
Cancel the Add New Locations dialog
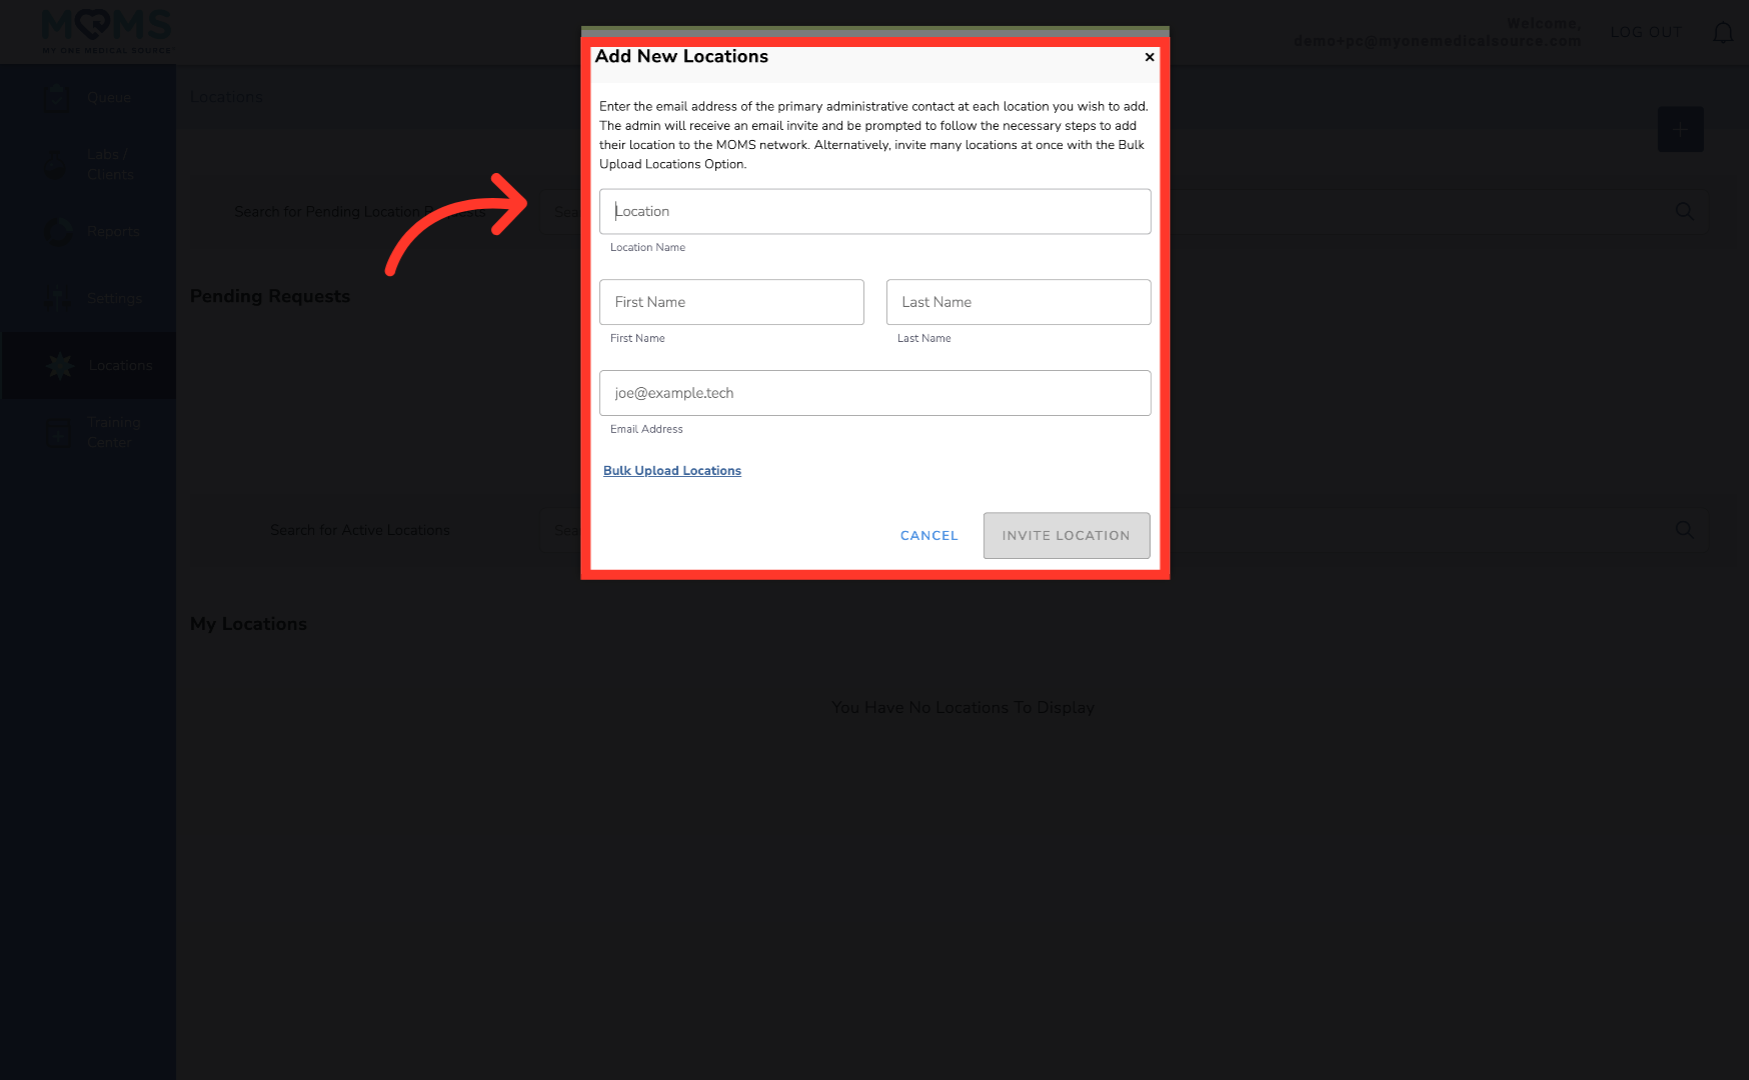click(928, 535)
